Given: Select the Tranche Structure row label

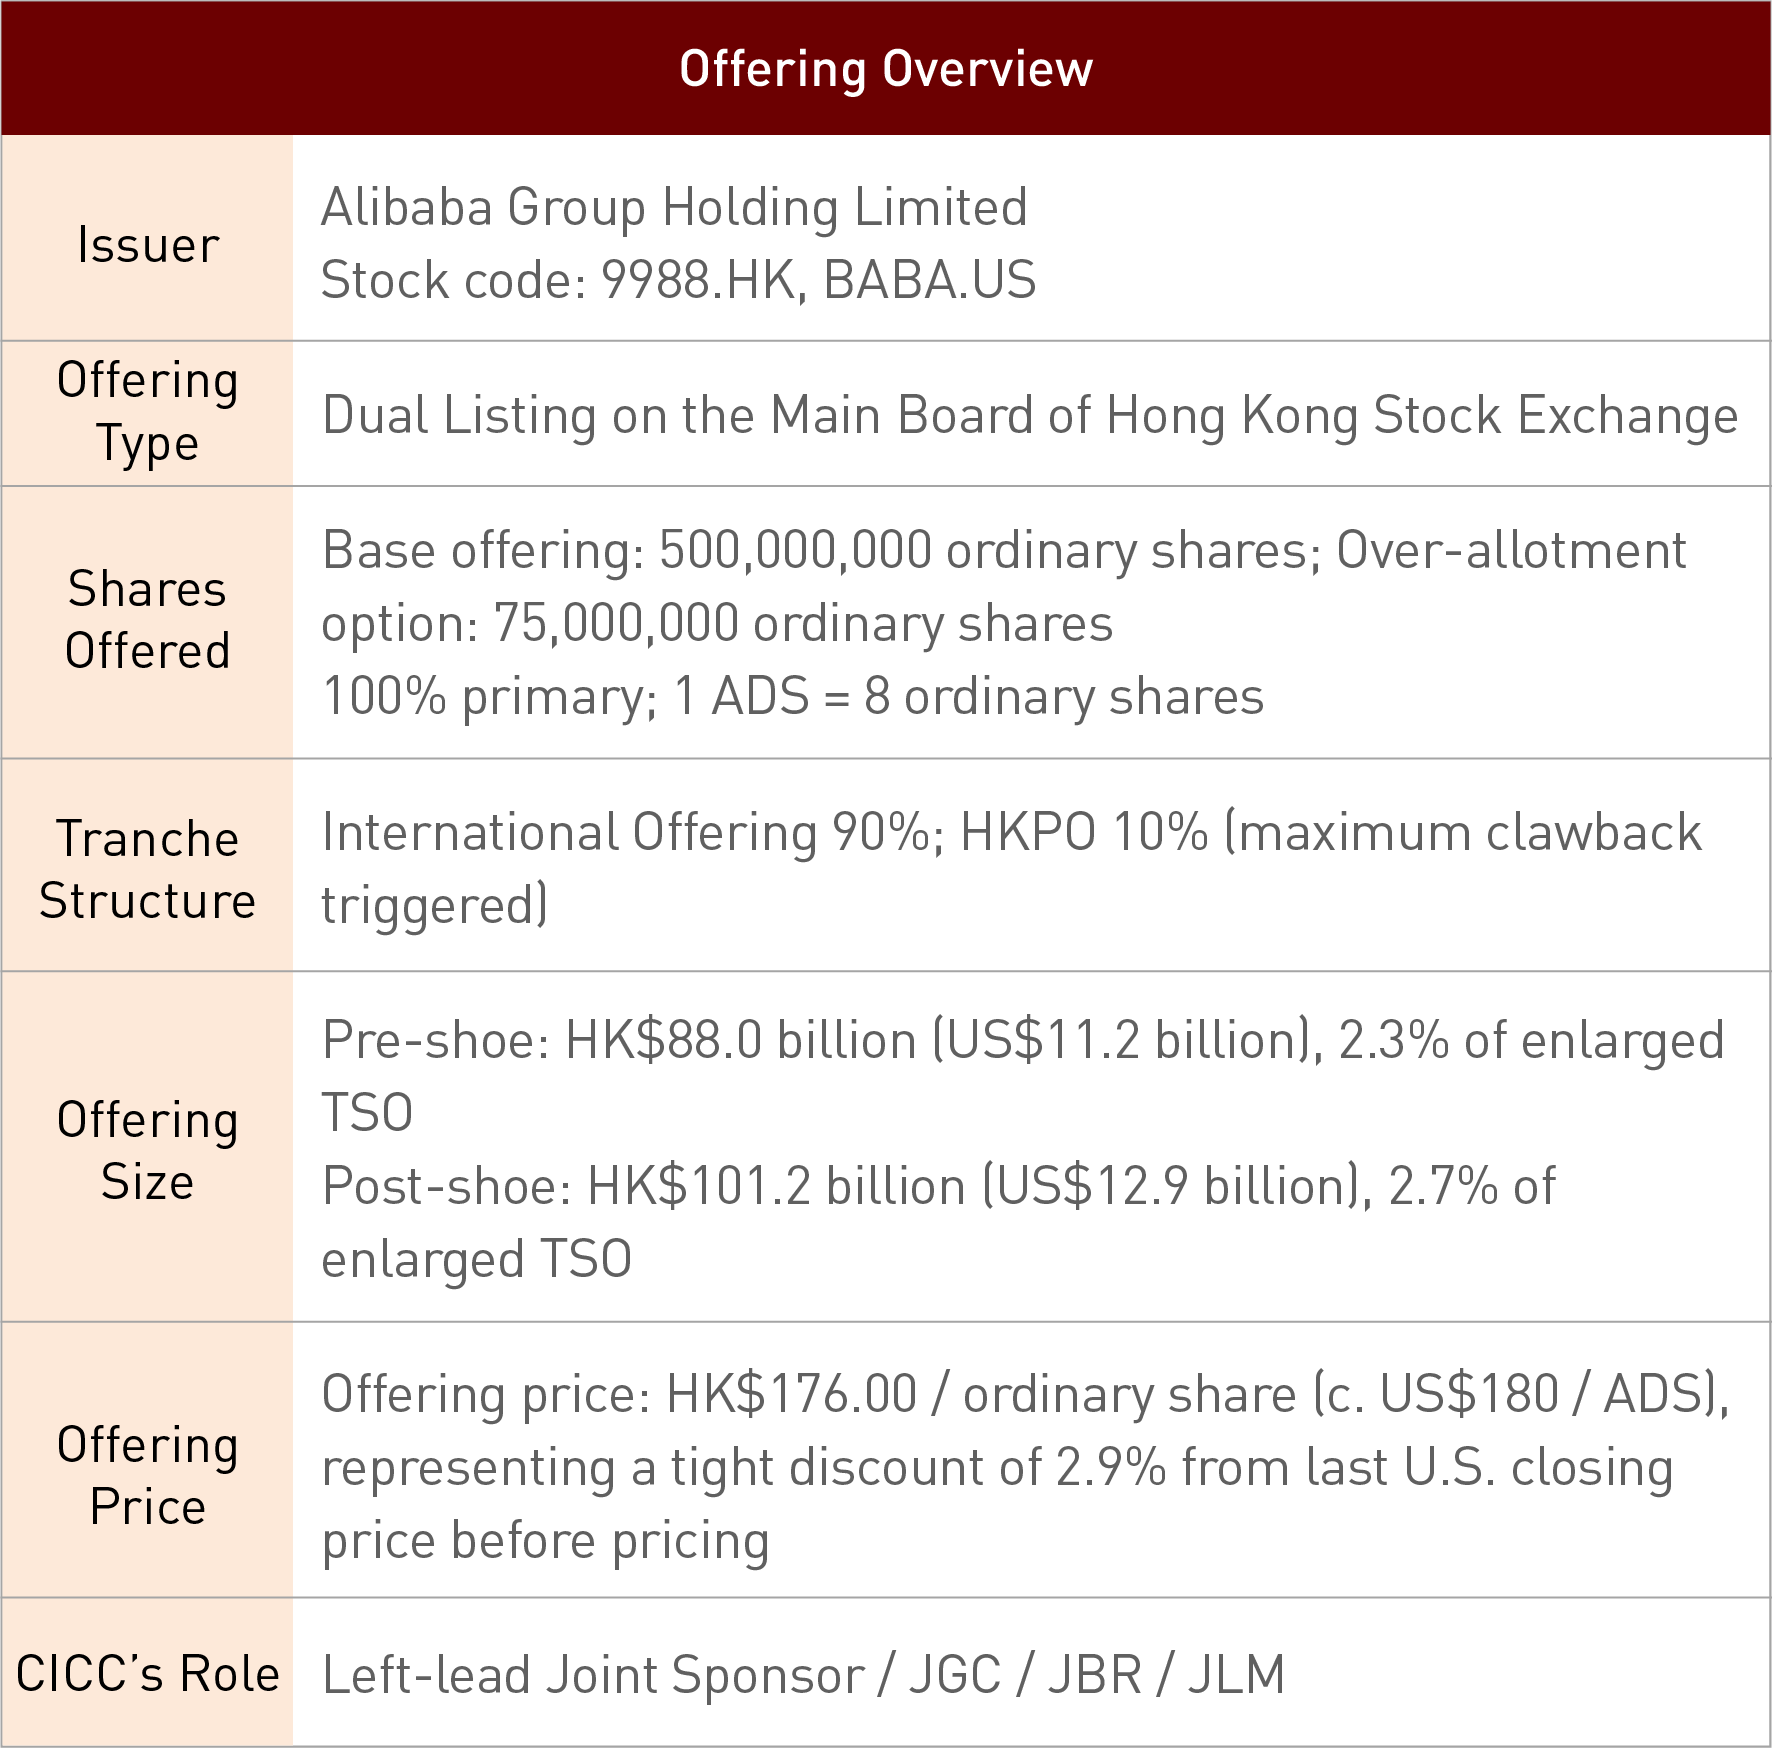Looking at the screenshot, I should click(x=148, y=869).
